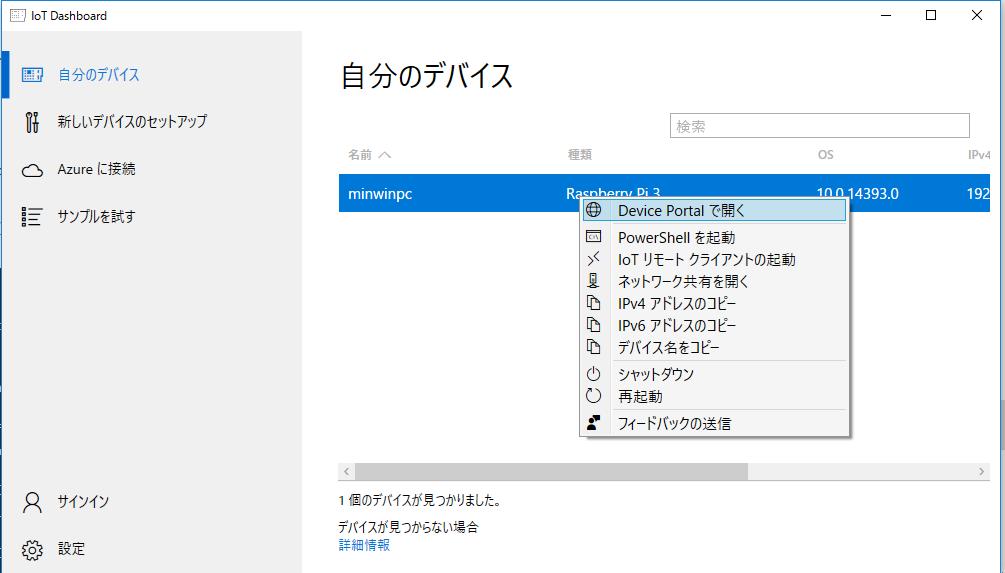
Task: Choose フィードバックの送信 menu entry
Action: point(715,423)
